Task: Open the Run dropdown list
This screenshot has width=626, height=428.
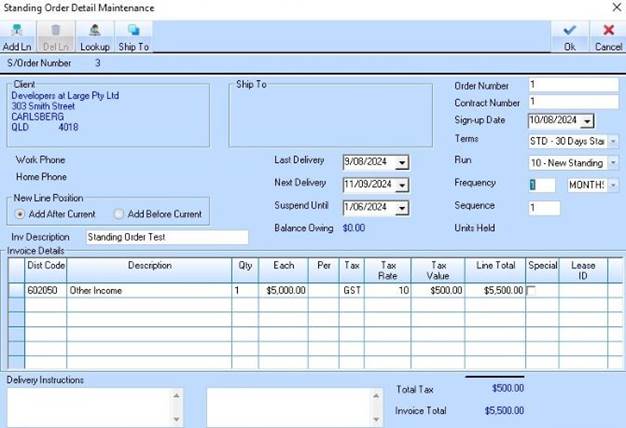Action: (611, 162)
